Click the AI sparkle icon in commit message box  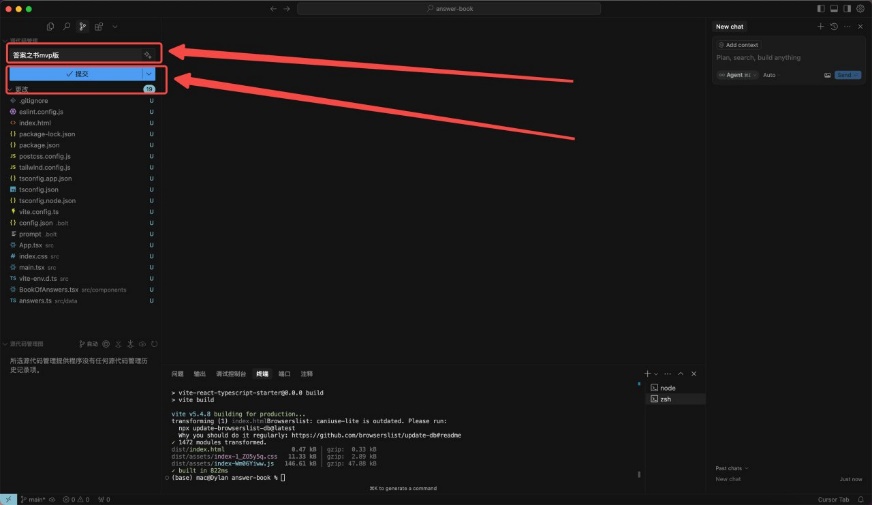click(147, 55)
